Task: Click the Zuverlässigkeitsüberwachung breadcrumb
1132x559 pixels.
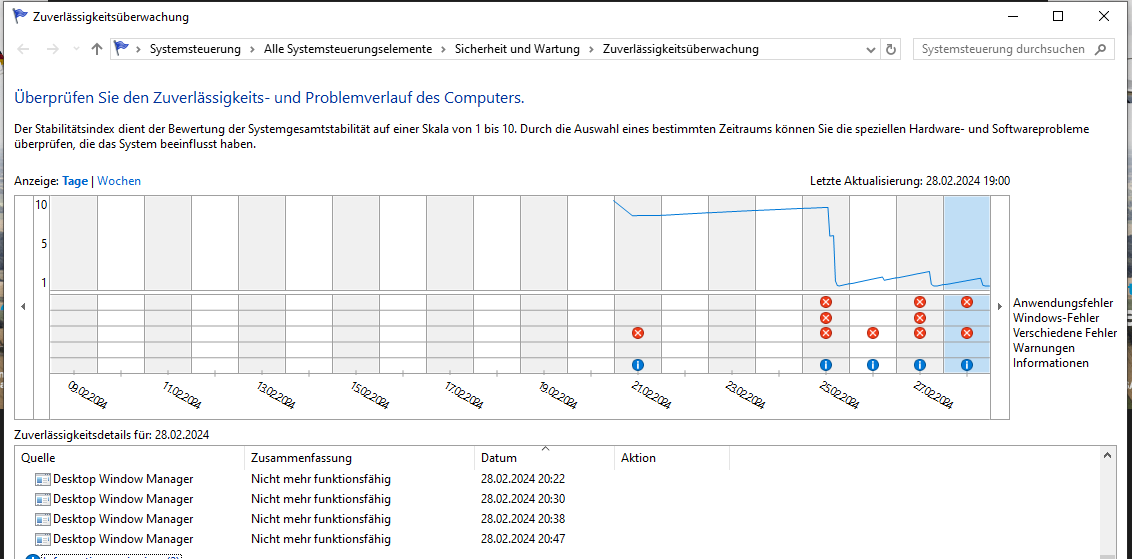Action: point(681,49)
